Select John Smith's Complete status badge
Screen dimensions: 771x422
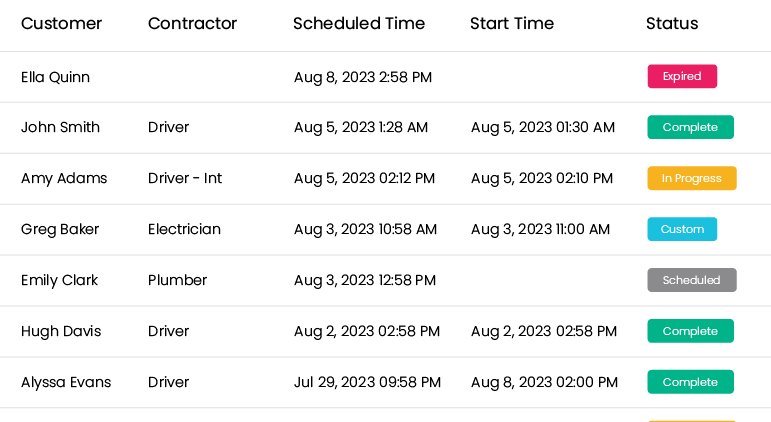point(690,127)
